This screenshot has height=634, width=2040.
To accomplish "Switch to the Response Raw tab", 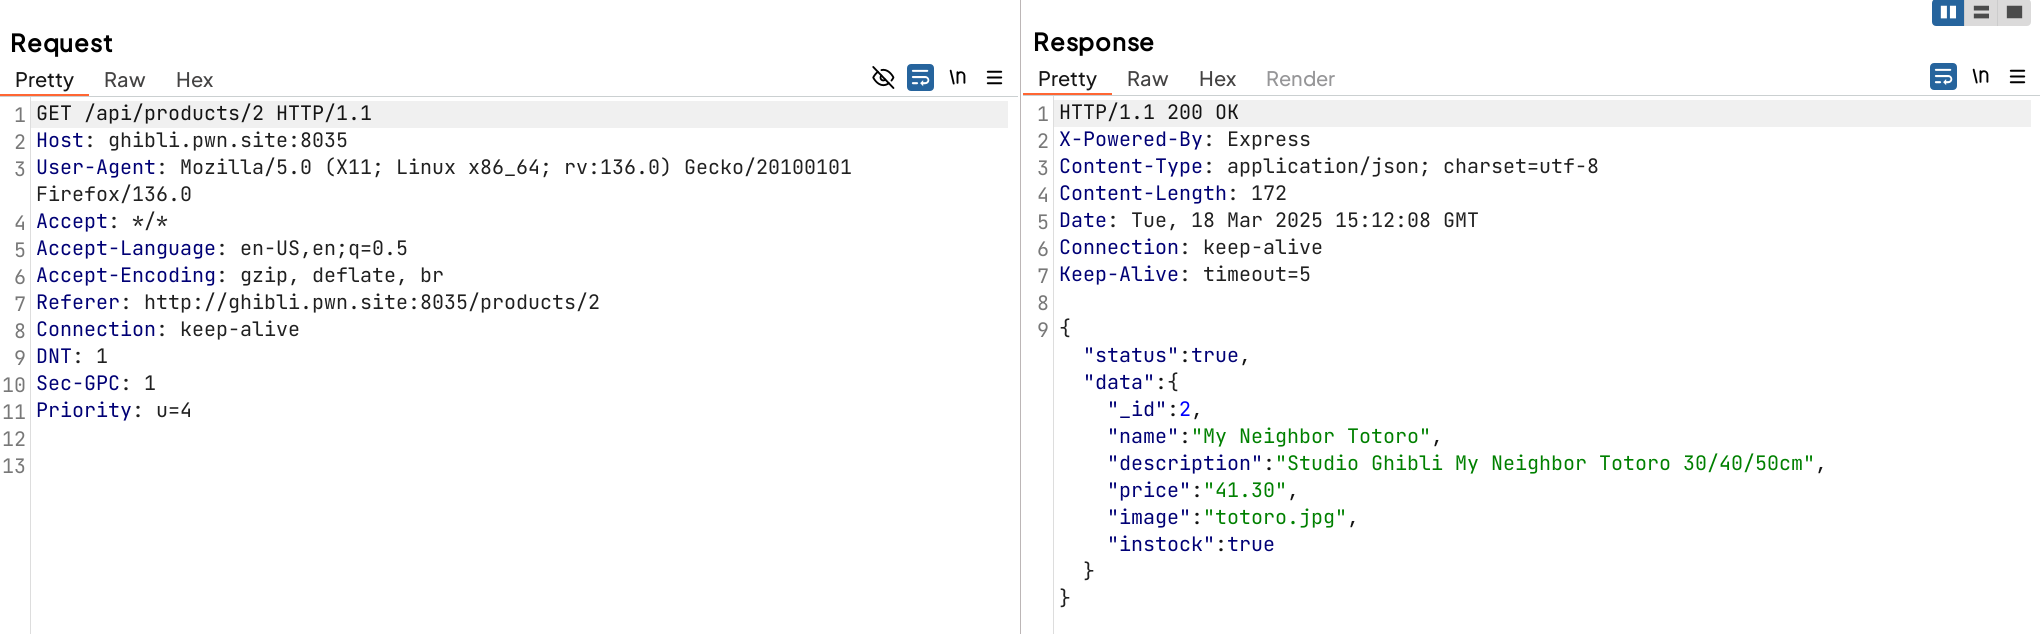I will 1147,79.
